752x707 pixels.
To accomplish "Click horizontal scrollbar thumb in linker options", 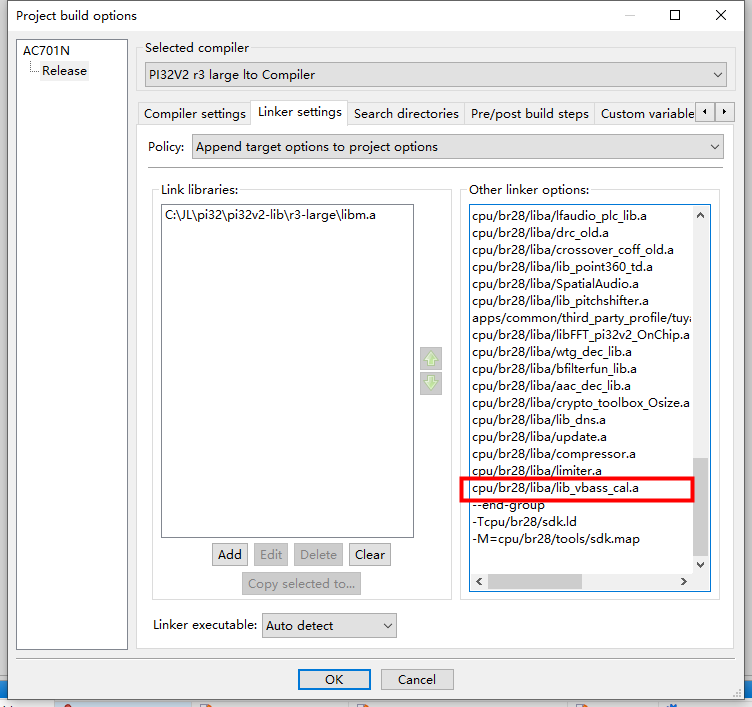I will click(535, 581).
